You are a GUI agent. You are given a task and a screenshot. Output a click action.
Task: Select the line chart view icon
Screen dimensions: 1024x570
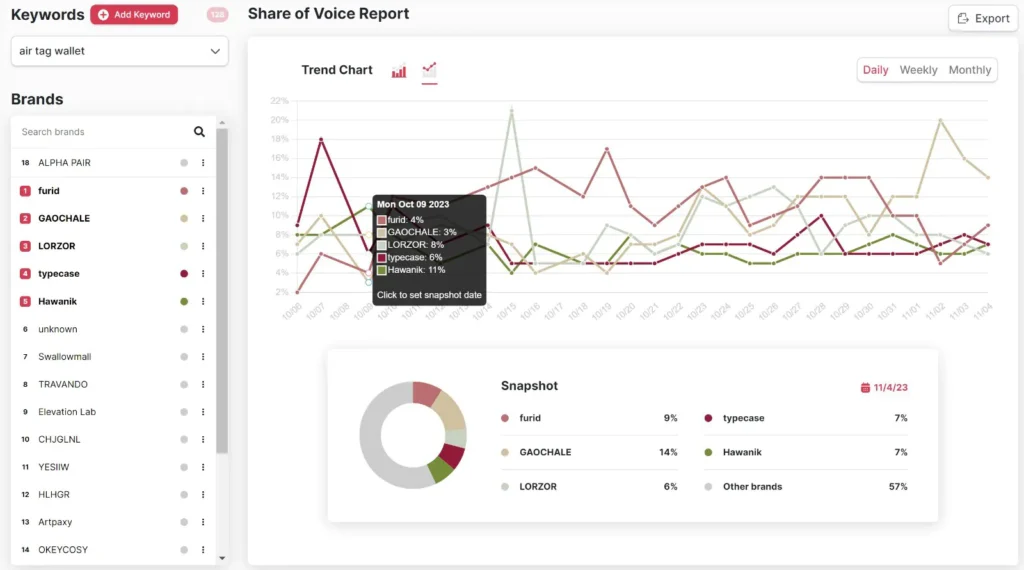(429, 70)
